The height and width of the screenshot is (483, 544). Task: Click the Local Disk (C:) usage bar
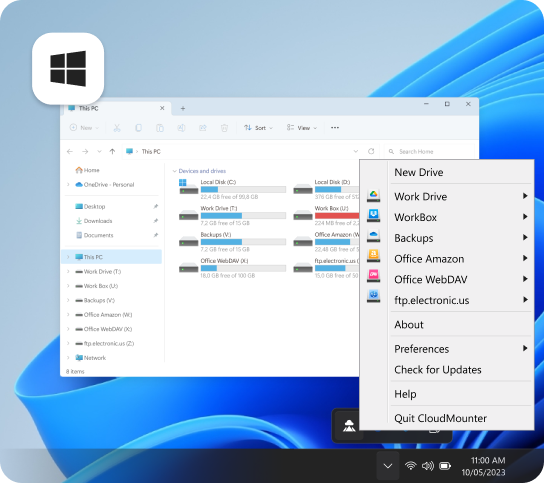point(243,189)
